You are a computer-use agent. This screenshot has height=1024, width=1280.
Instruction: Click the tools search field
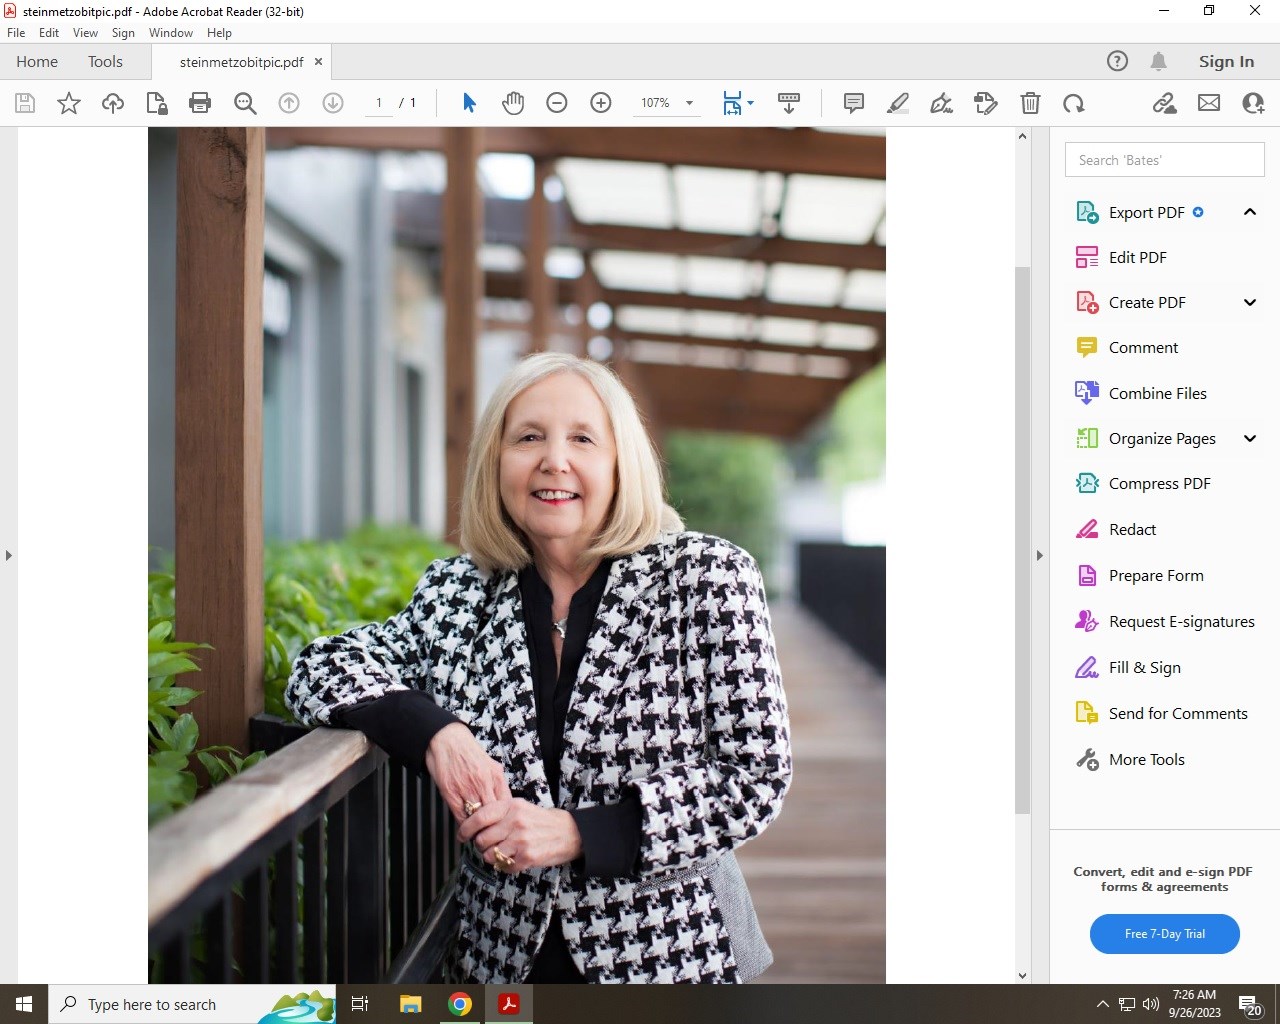pyautogui.click(x=1164, y=160)
